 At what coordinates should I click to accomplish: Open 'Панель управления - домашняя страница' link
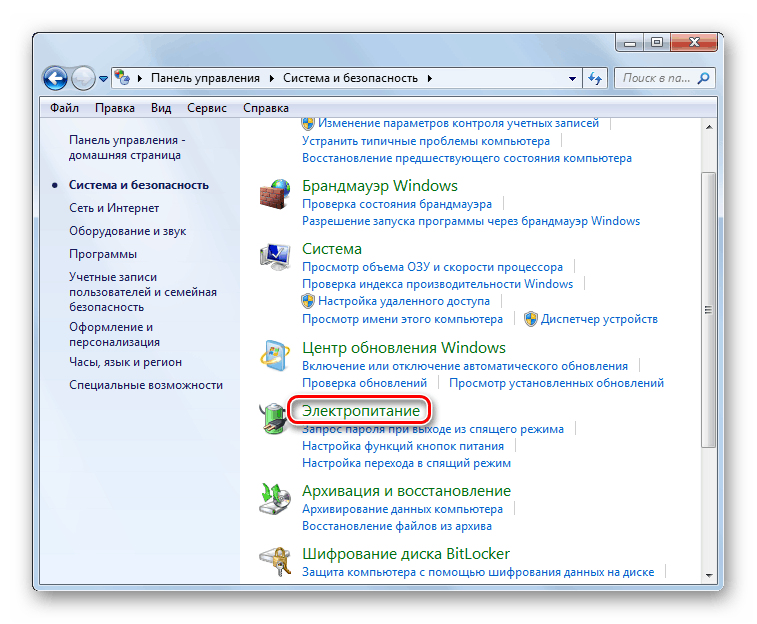click(127, 147)
